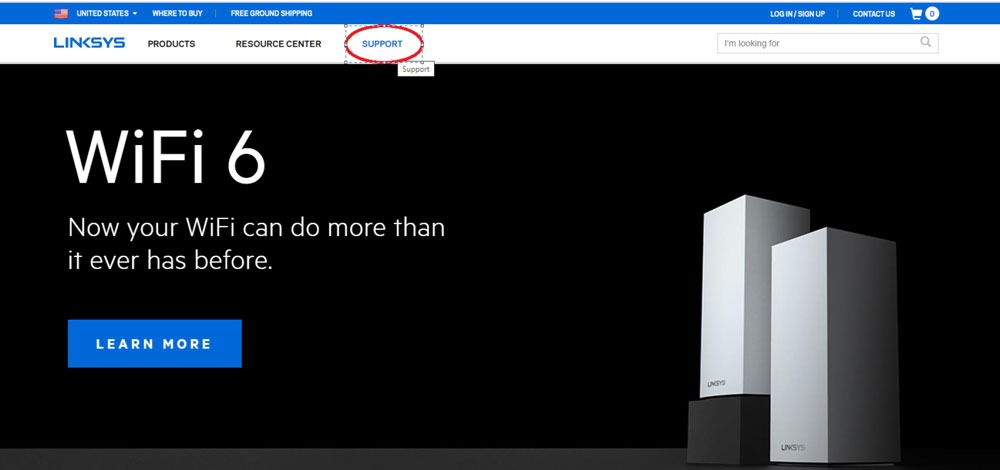Screen dimensions: 1000x470
Task: Click the cart item count badge
Action: 932,13
